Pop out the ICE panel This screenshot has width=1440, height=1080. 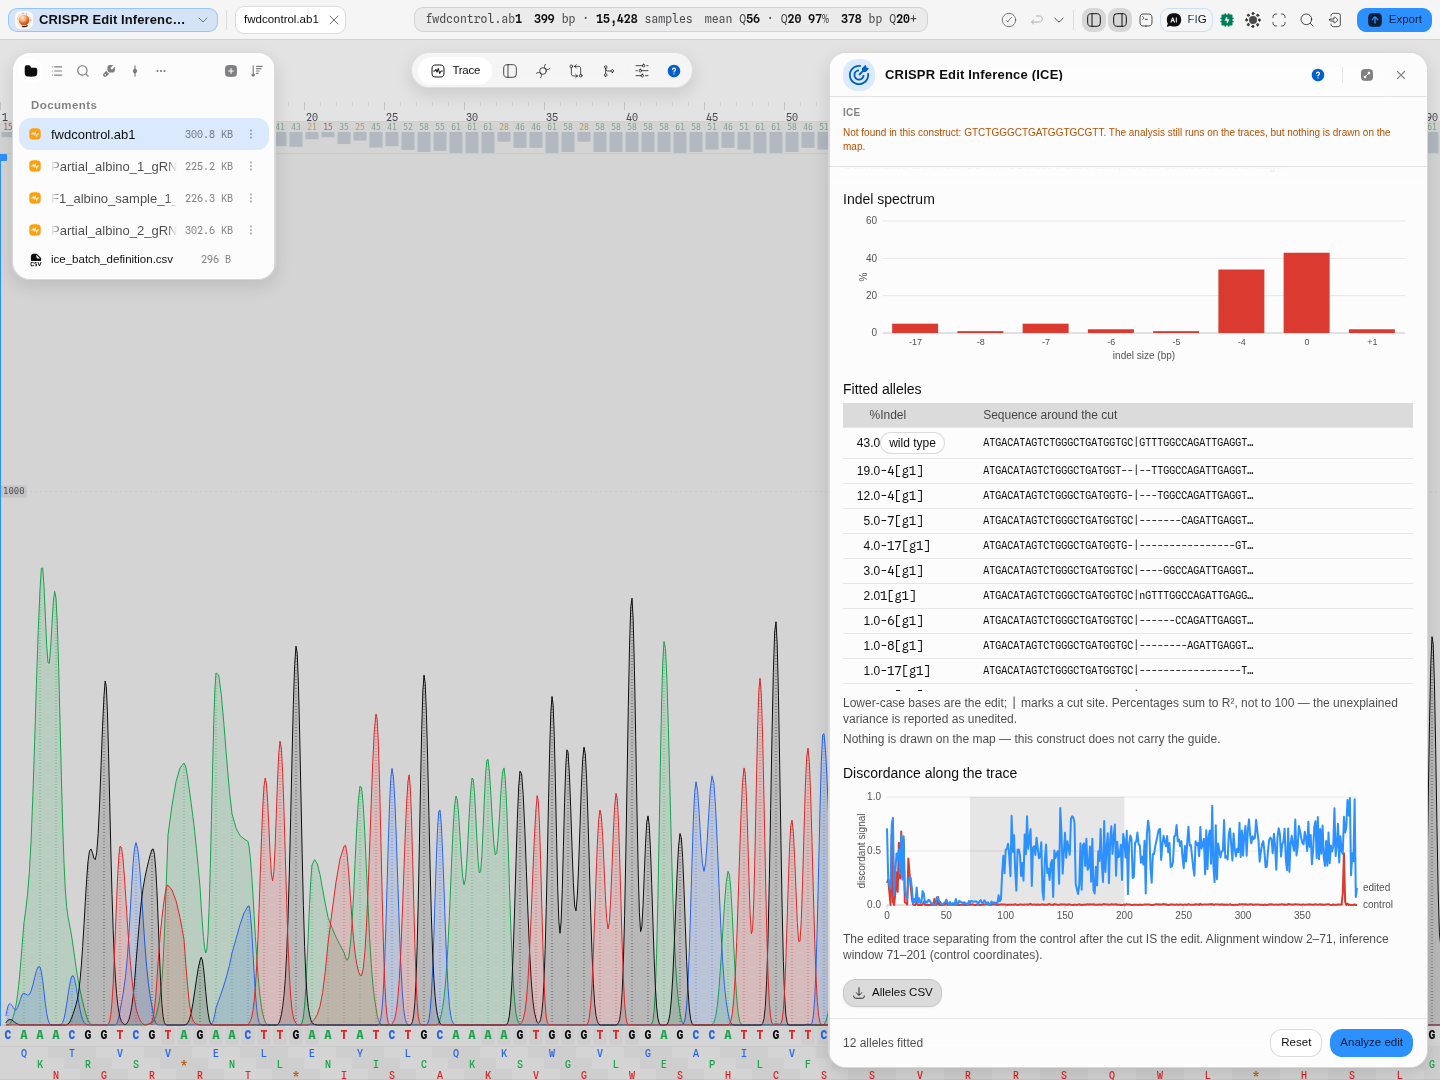tap(1367, 75)
